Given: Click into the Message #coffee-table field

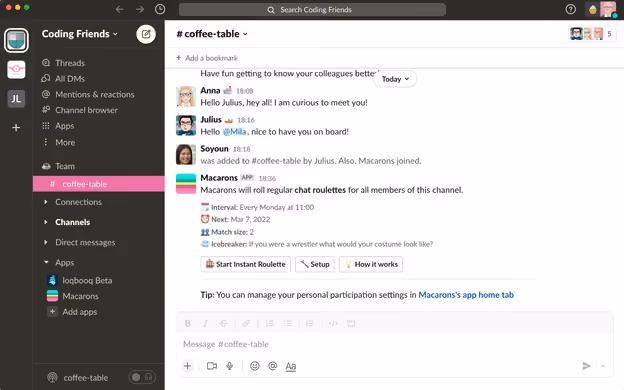Looking at the screenshot, I should pos(395,344).
